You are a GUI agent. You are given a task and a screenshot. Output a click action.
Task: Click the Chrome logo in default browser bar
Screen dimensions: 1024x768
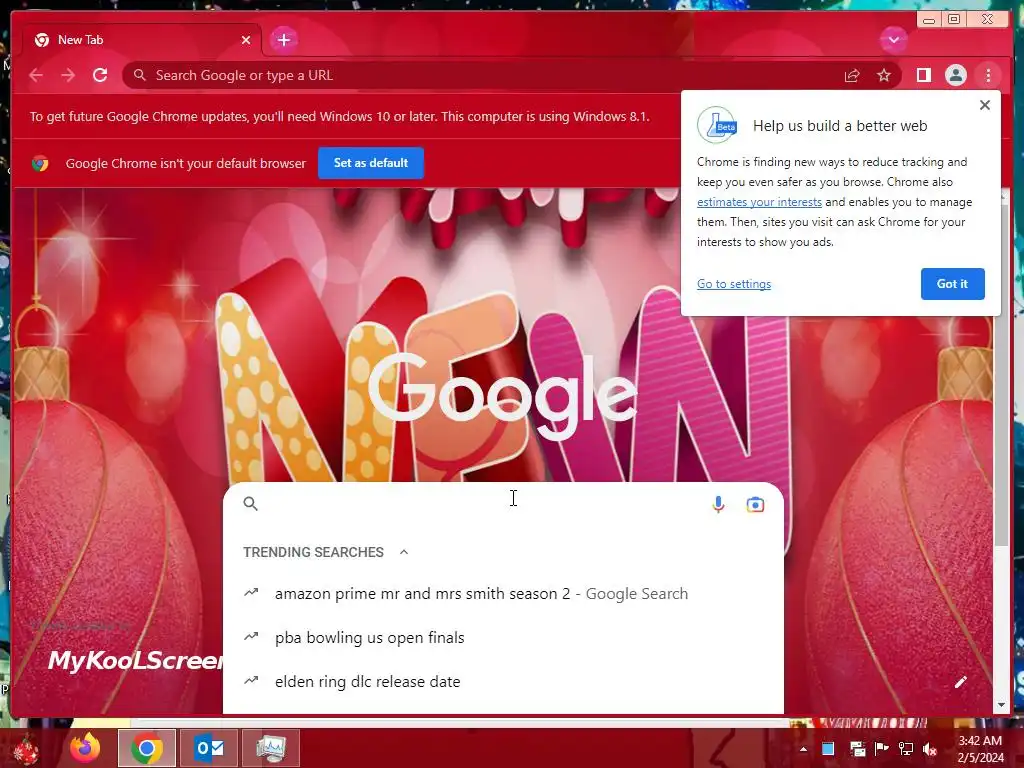click(40, 163)
